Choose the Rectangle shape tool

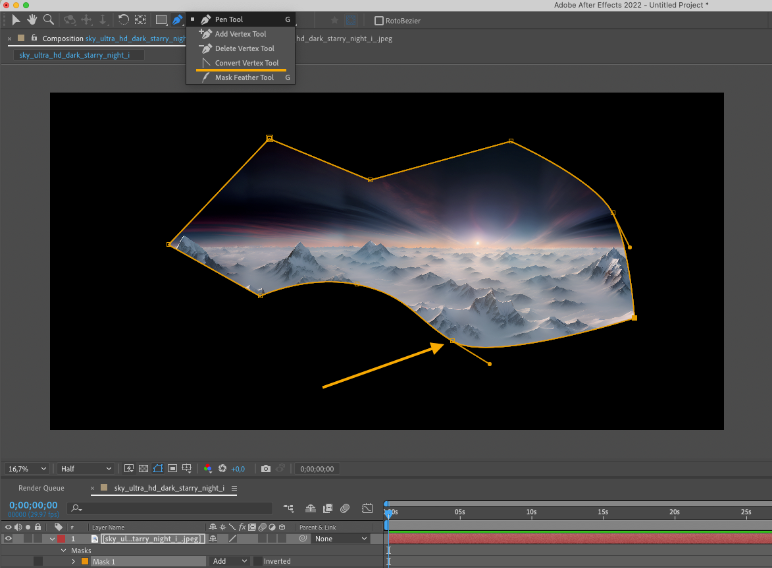click(160, 19)
